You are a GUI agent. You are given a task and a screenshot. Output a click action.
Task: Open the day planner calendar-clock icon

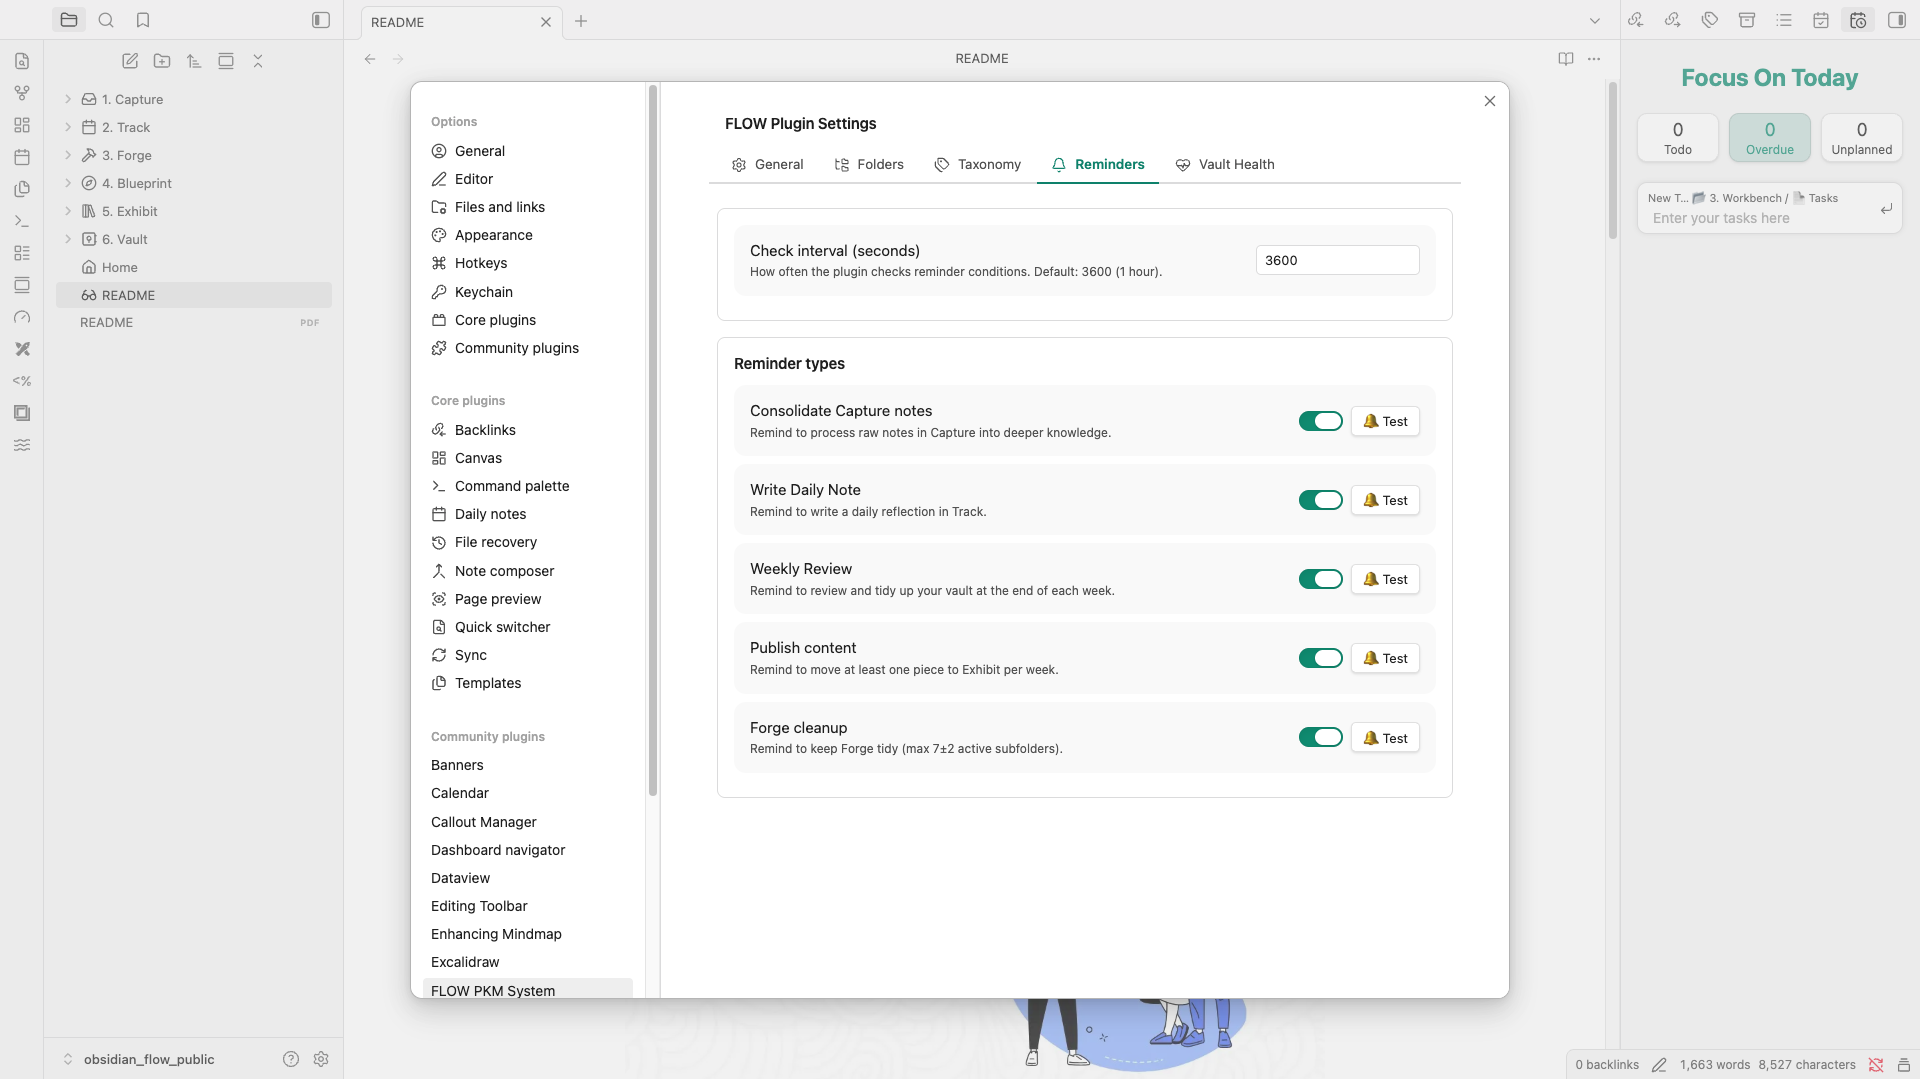(1858, 20)
